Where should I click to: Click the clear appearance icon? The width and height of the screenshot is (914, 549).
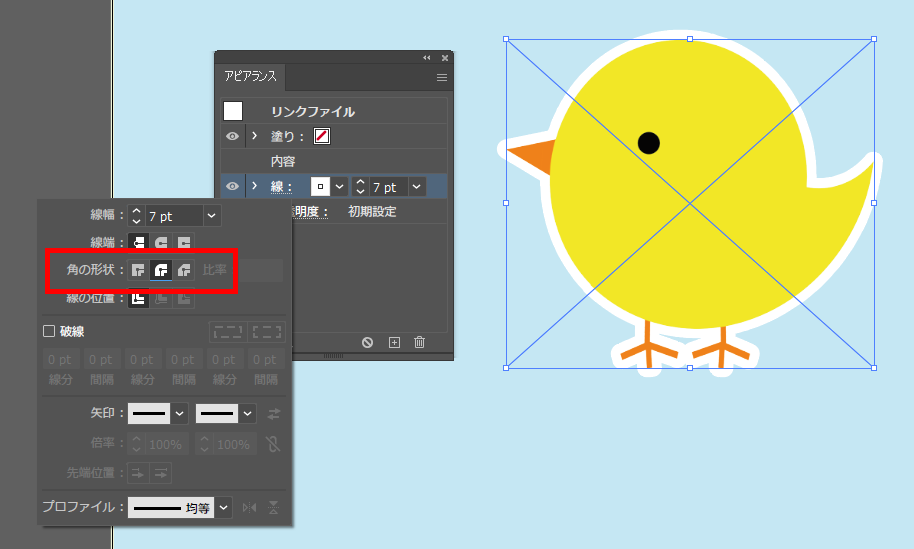pyautogui.click(x=368, y=342)
